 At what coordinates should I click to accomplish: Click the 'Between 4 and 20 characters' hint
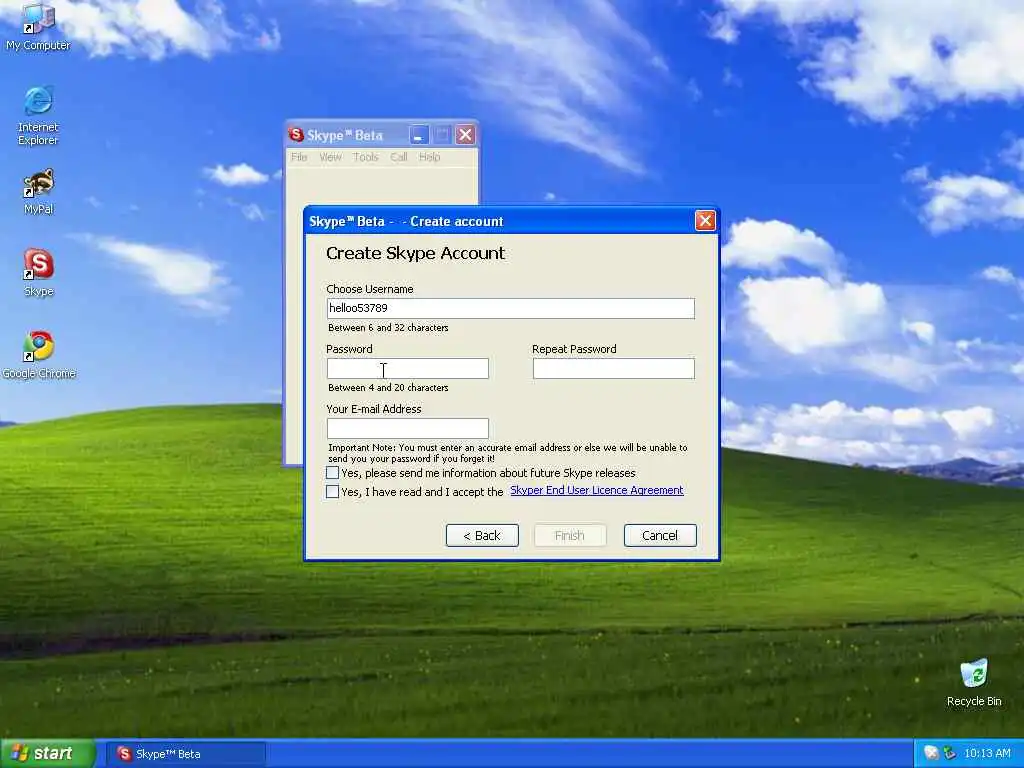[388, 388]
